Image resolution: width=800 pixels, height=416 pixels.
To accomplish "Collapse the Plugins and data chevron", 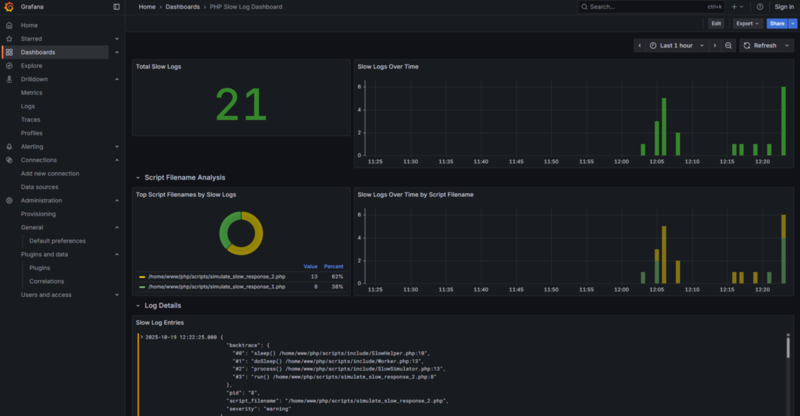I will (117, 254).
